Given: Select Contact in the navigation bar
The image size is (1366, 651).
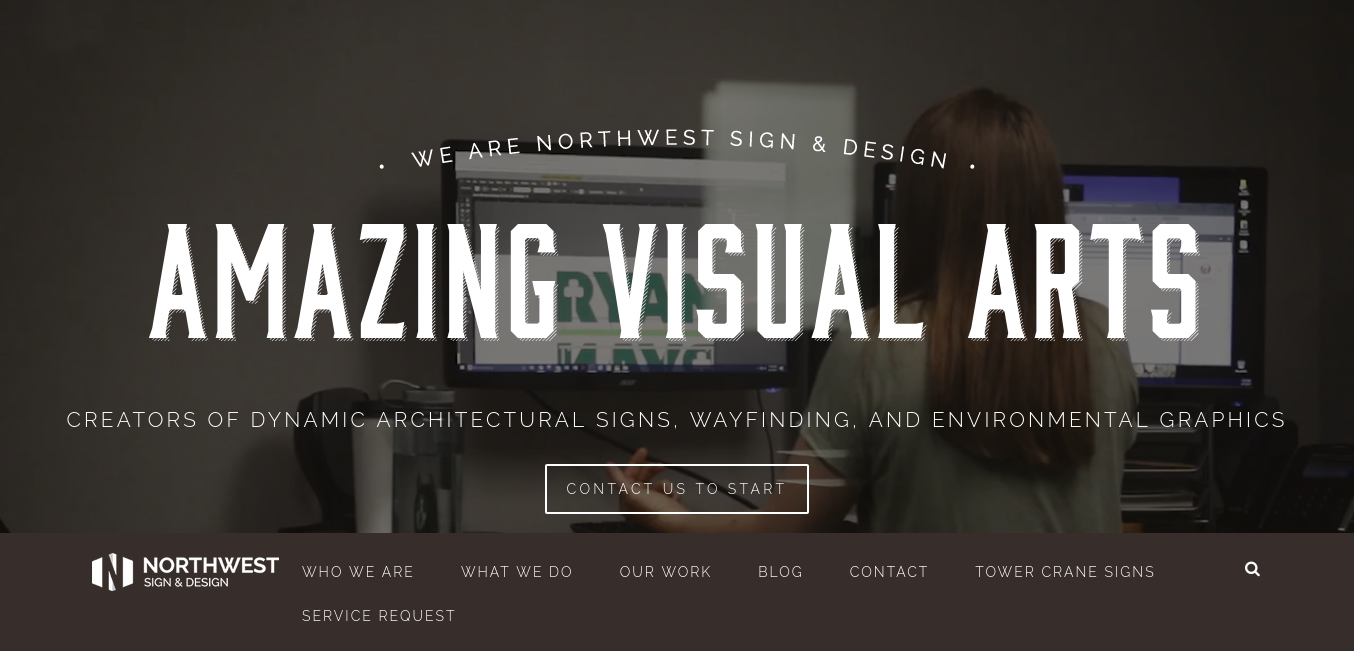Looking at the screenshot, I should [x=889, y=572].
